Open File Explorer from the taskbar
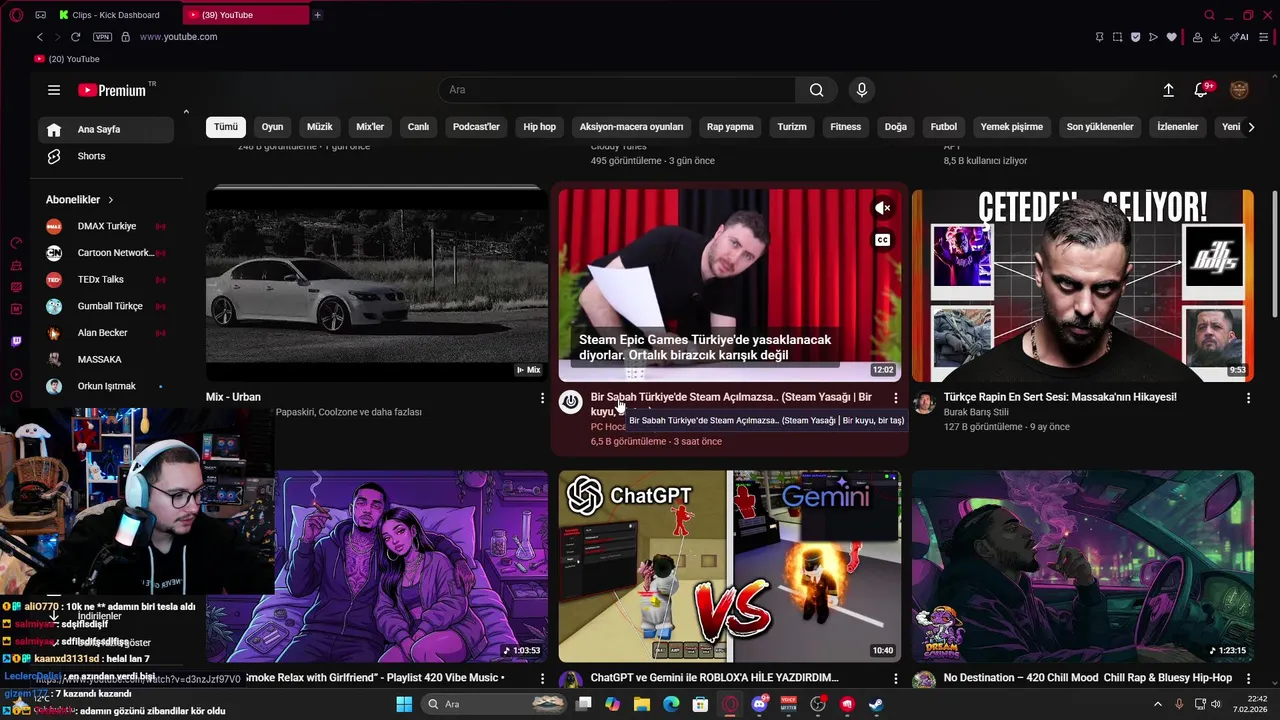The width and height of the screenshot is (1280, 720). point(642,704)
